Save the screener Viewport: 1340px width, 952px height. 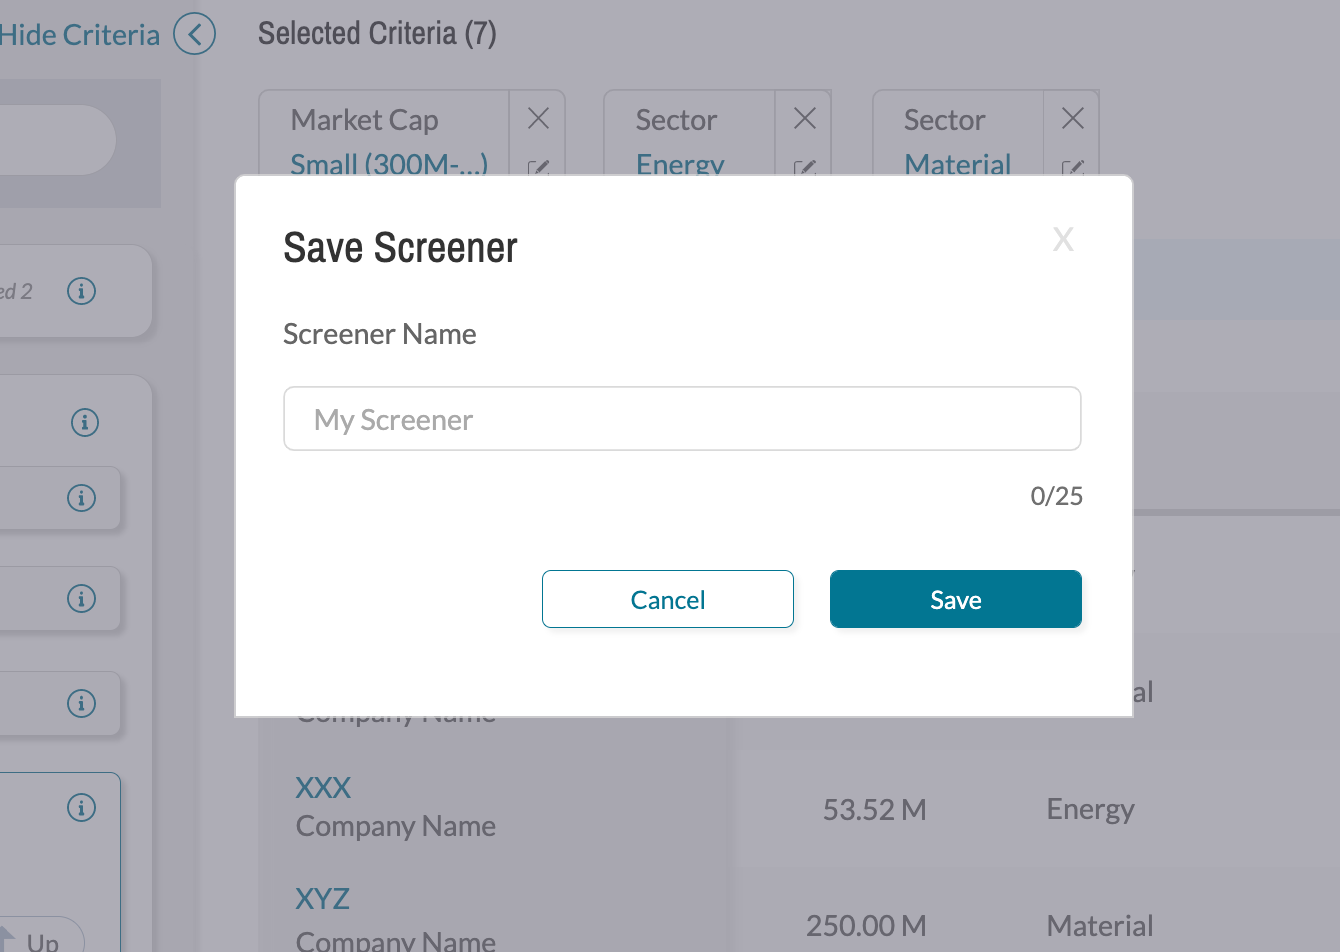(956, 599)
